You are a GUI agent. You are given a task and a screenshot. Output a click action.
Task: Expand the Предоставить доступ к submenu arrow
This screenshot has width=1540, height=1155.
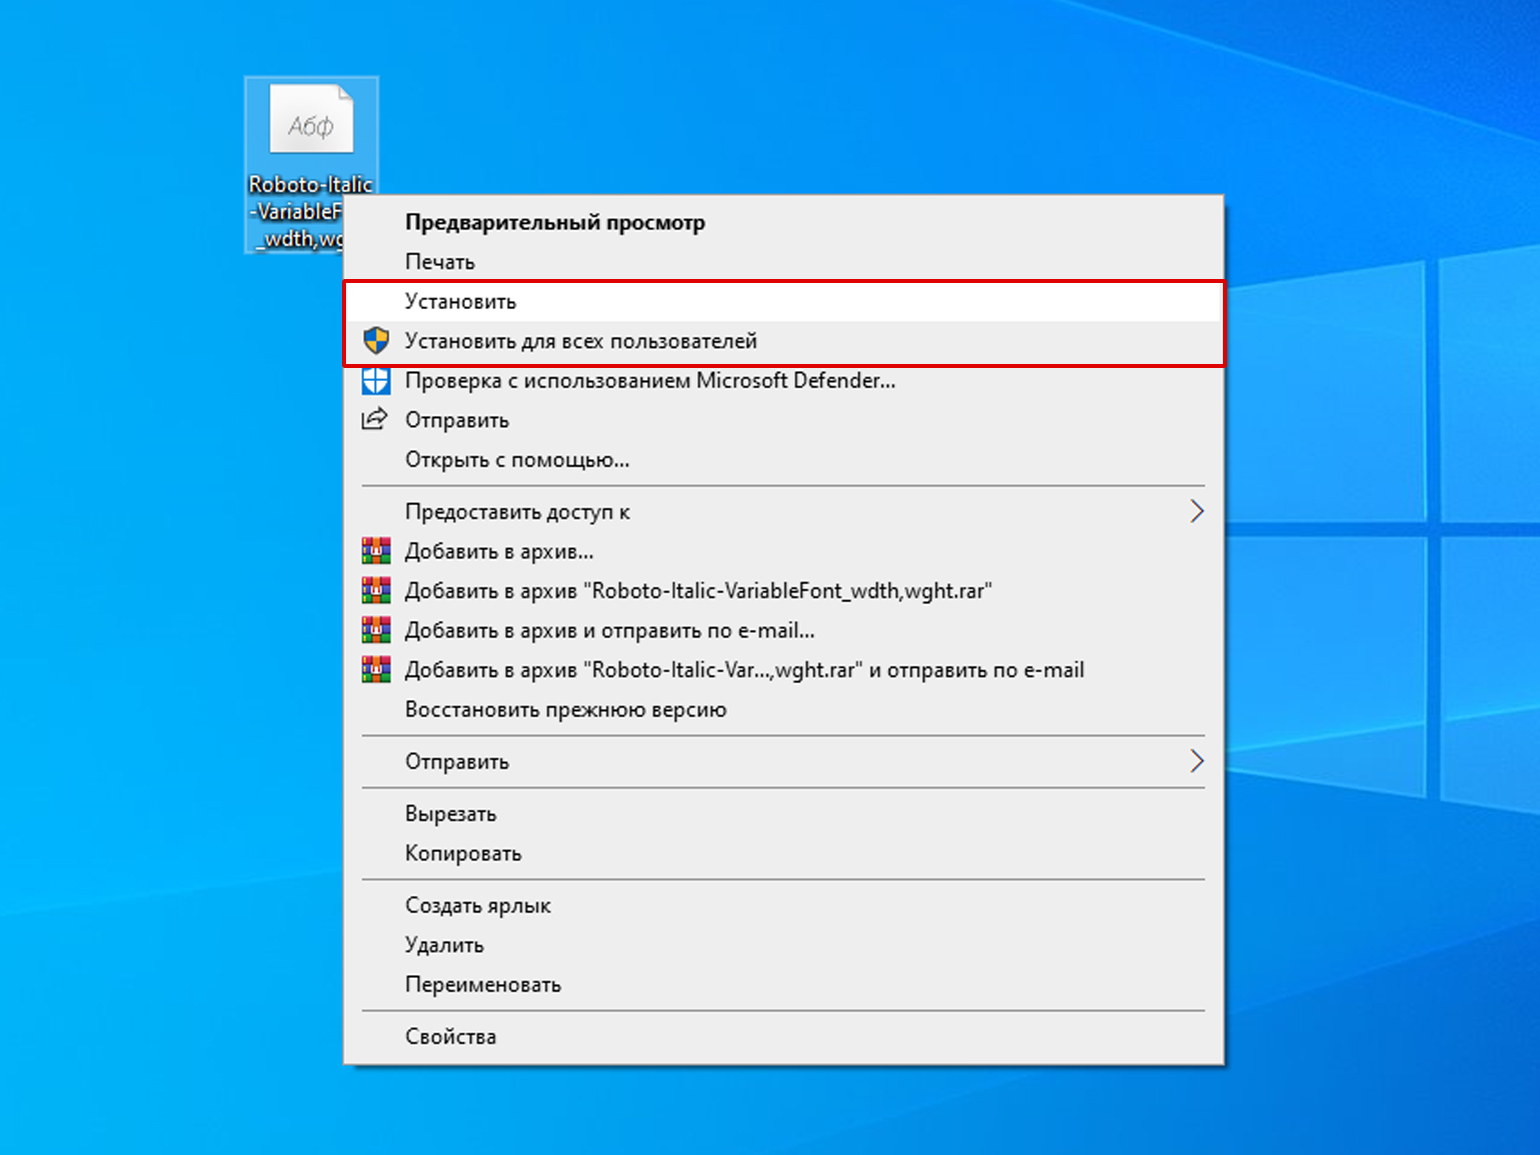(1196, 512)
